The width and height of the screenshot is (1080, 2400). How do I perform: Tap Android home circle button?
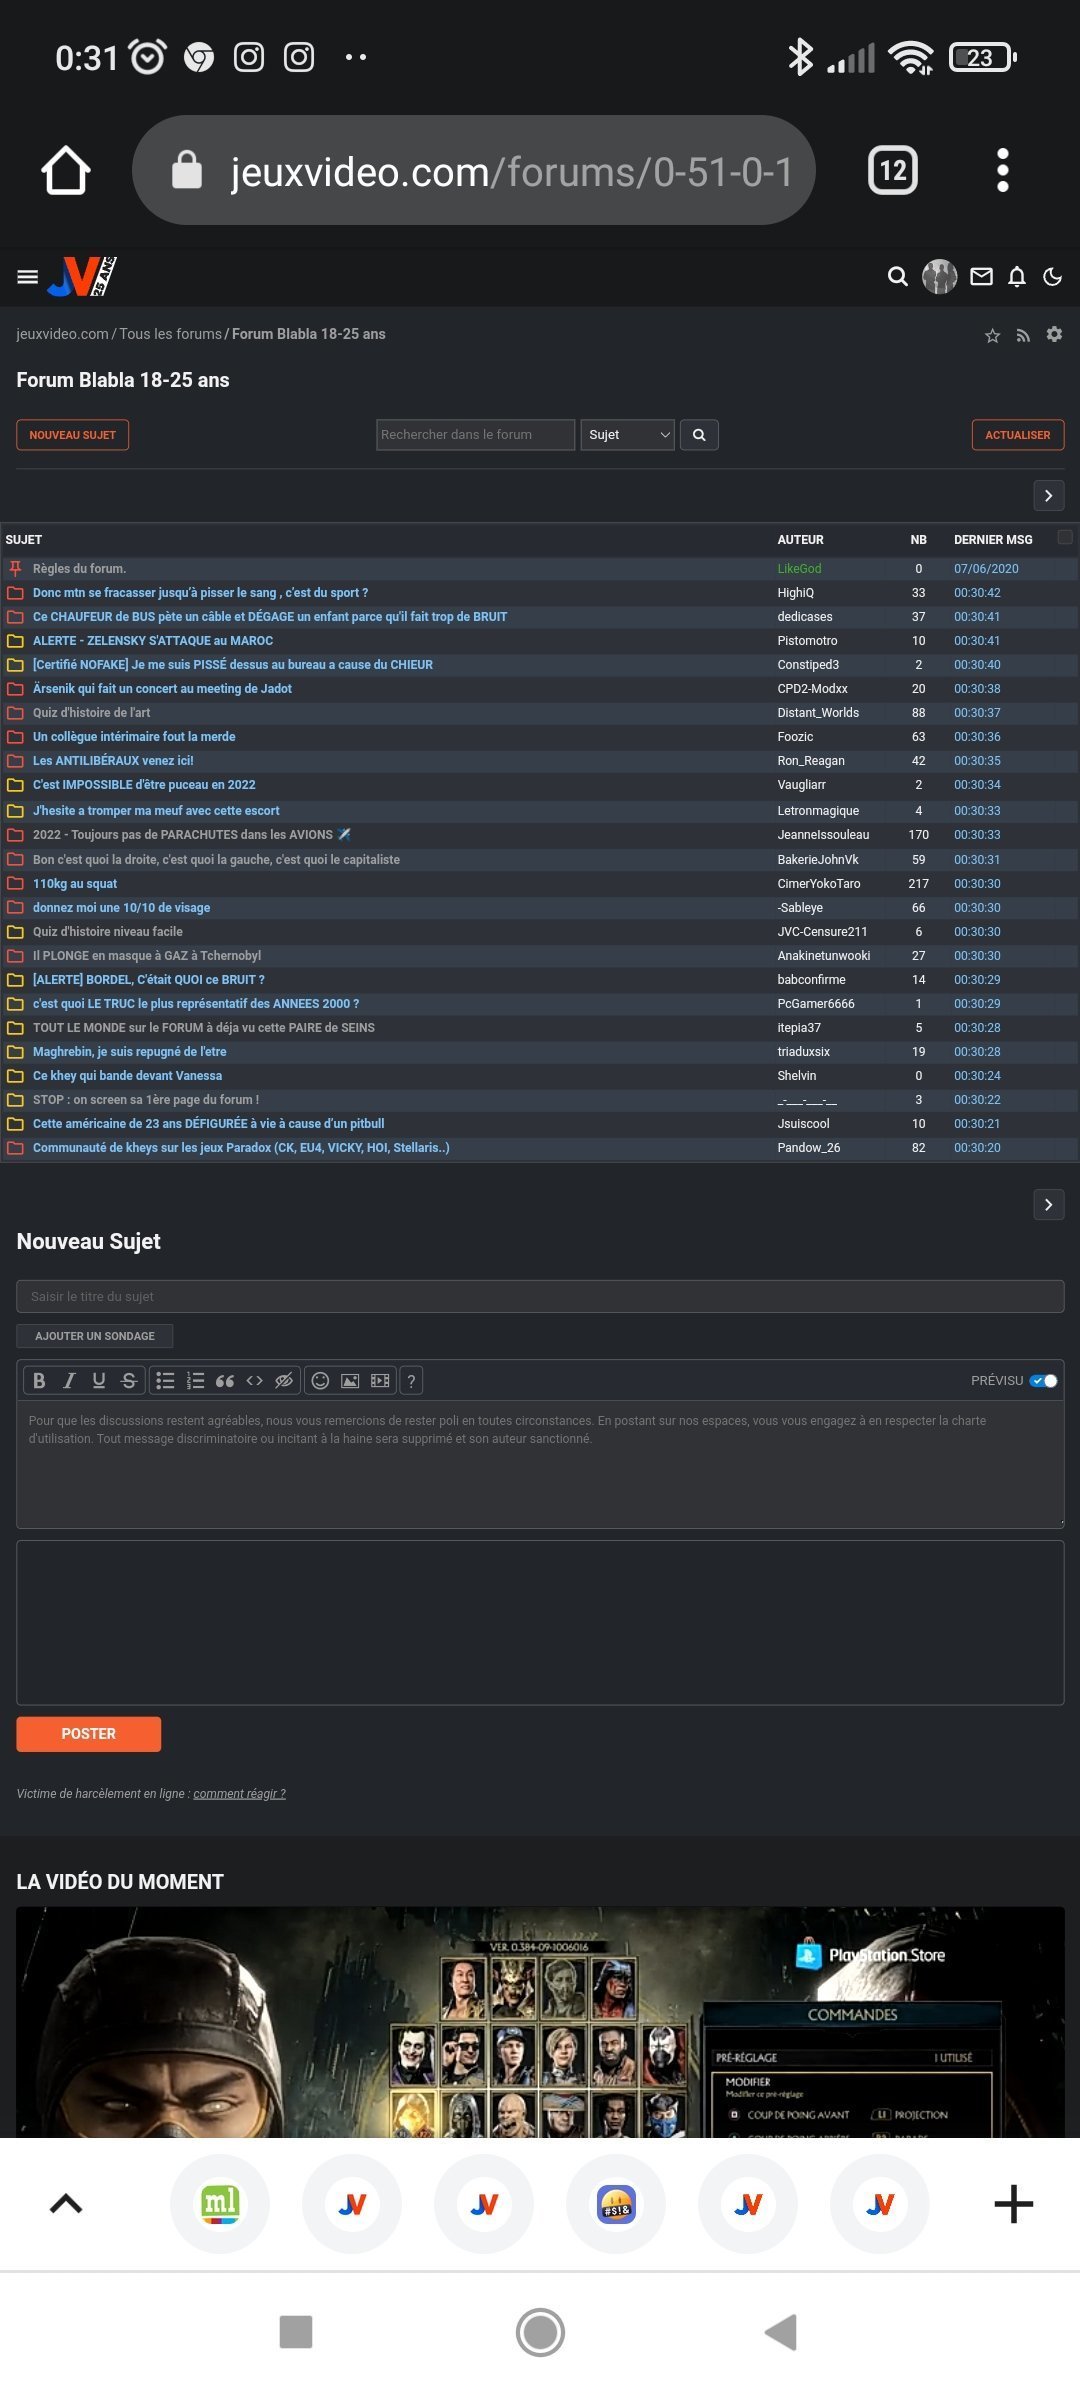(540, 2332)
